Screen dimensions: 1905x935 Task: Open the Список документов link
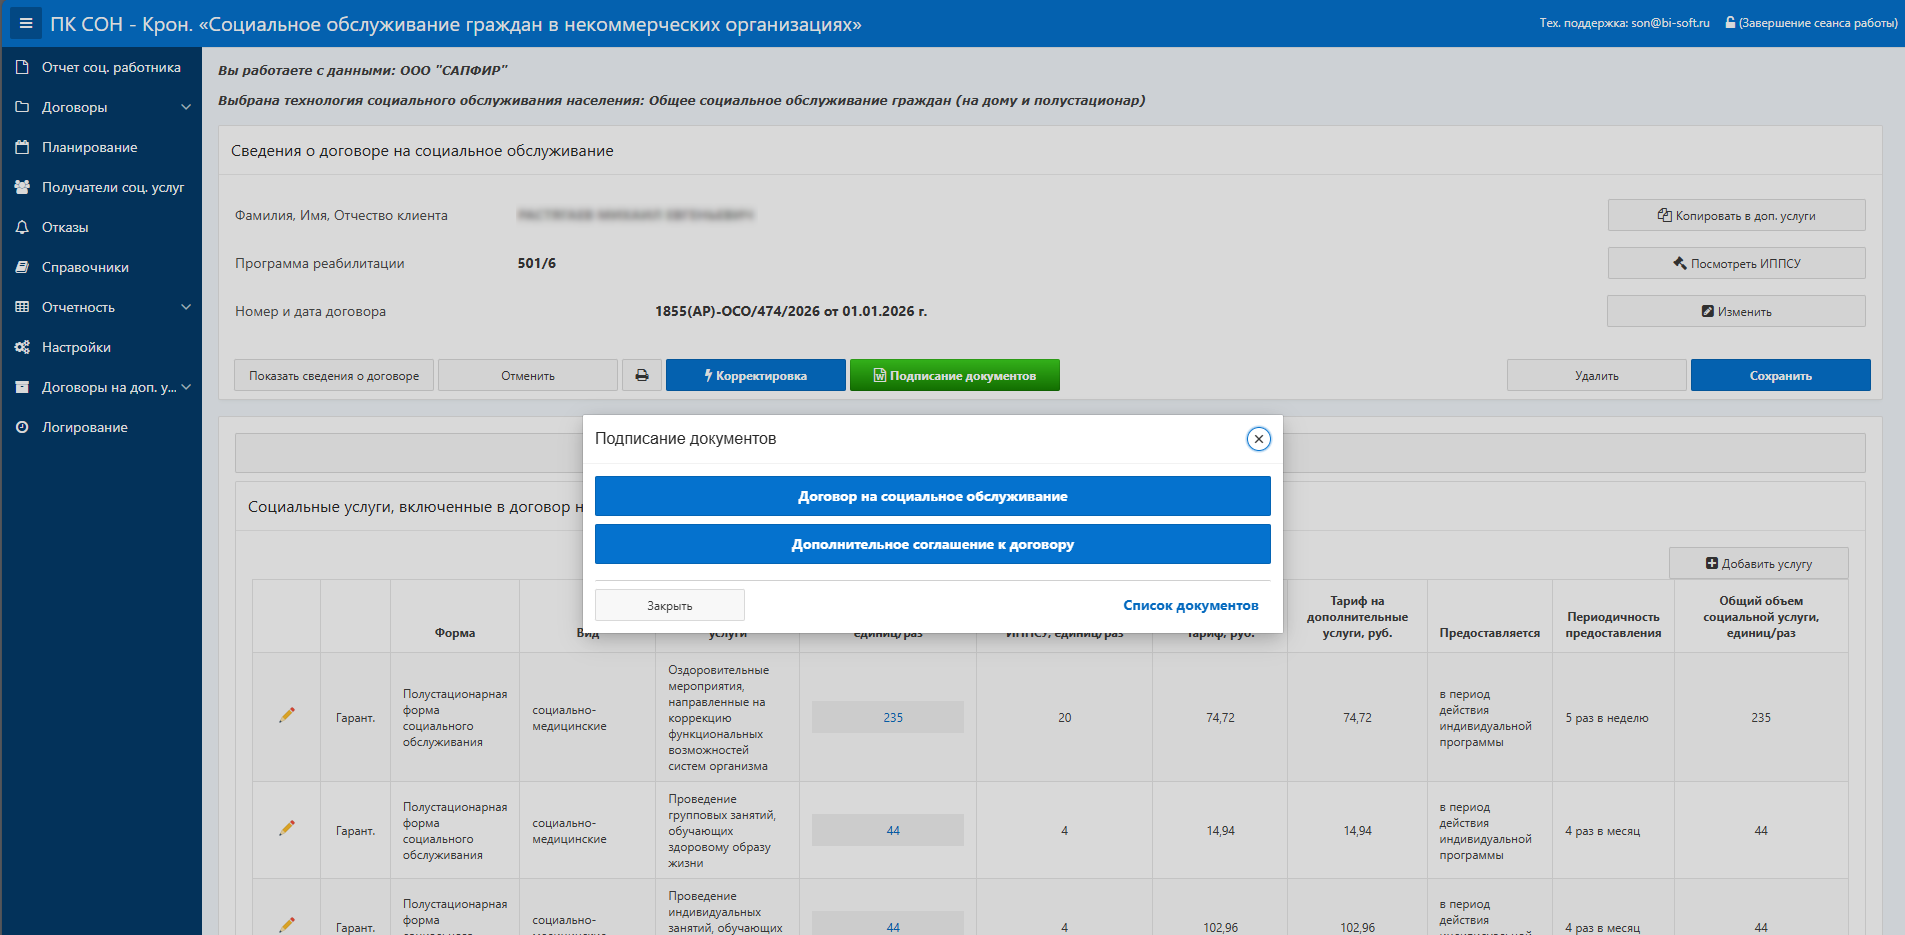1190,605
